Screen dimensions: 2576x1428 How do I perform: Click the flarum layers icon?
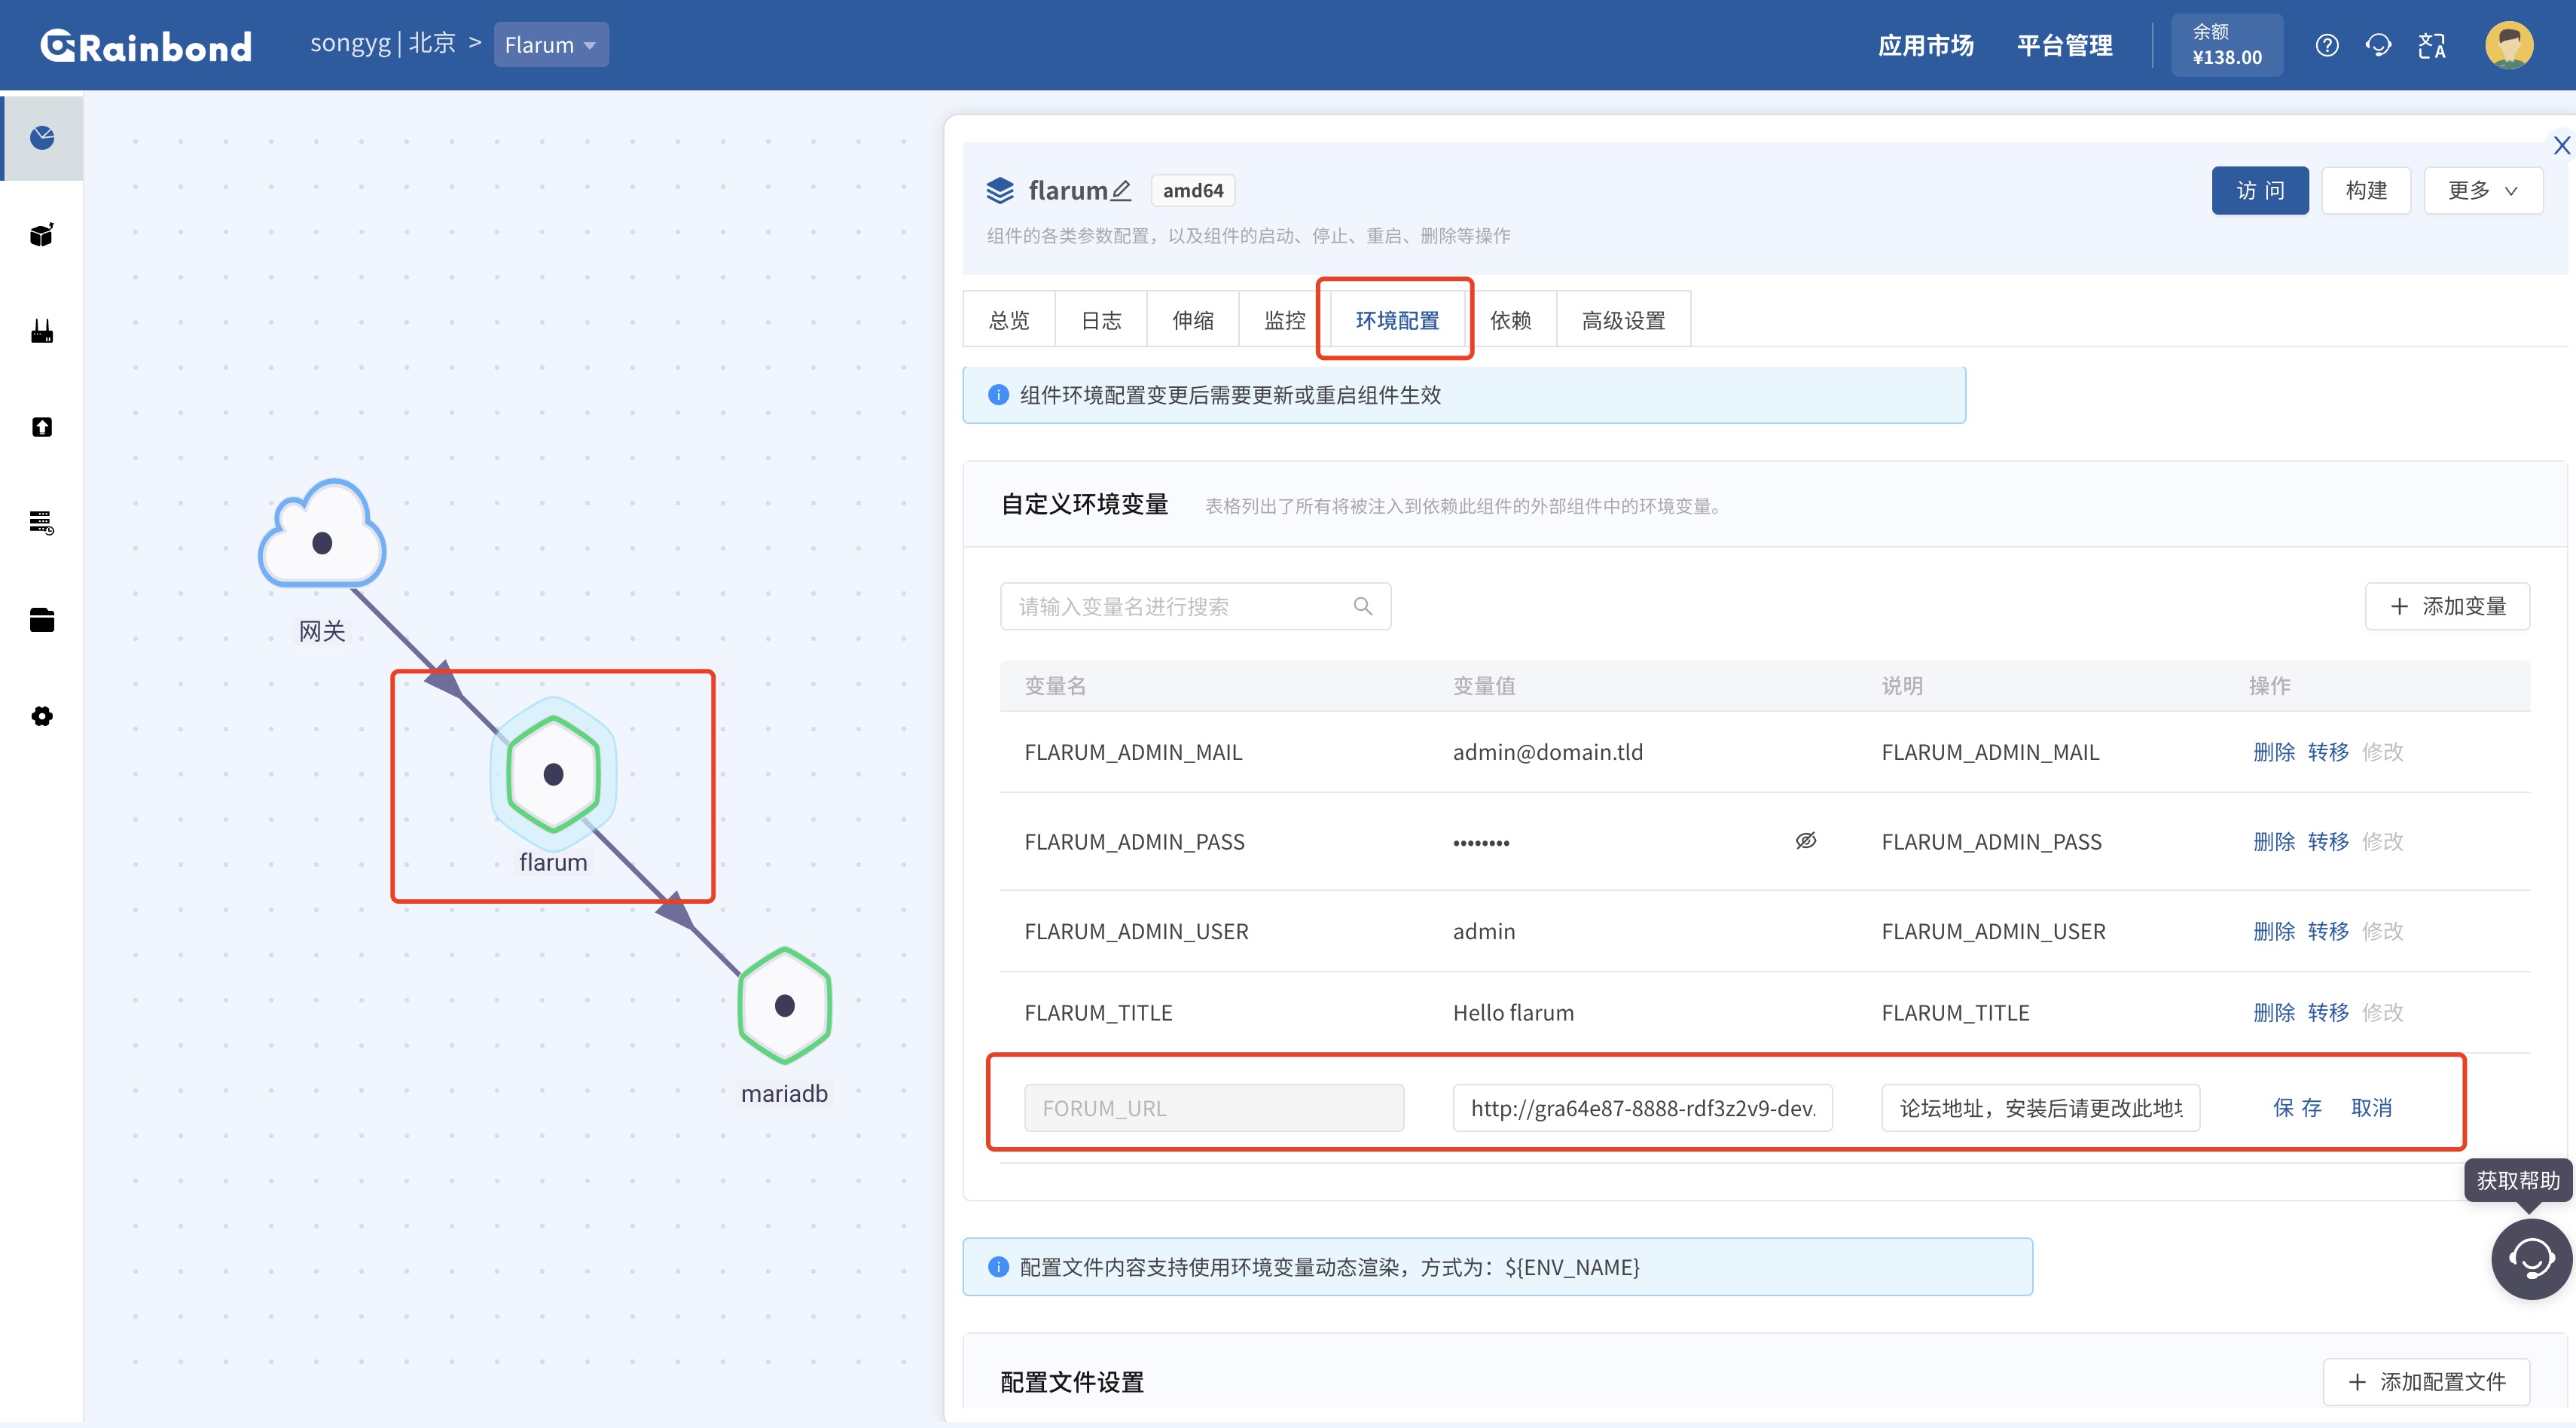click(1000, 190)
